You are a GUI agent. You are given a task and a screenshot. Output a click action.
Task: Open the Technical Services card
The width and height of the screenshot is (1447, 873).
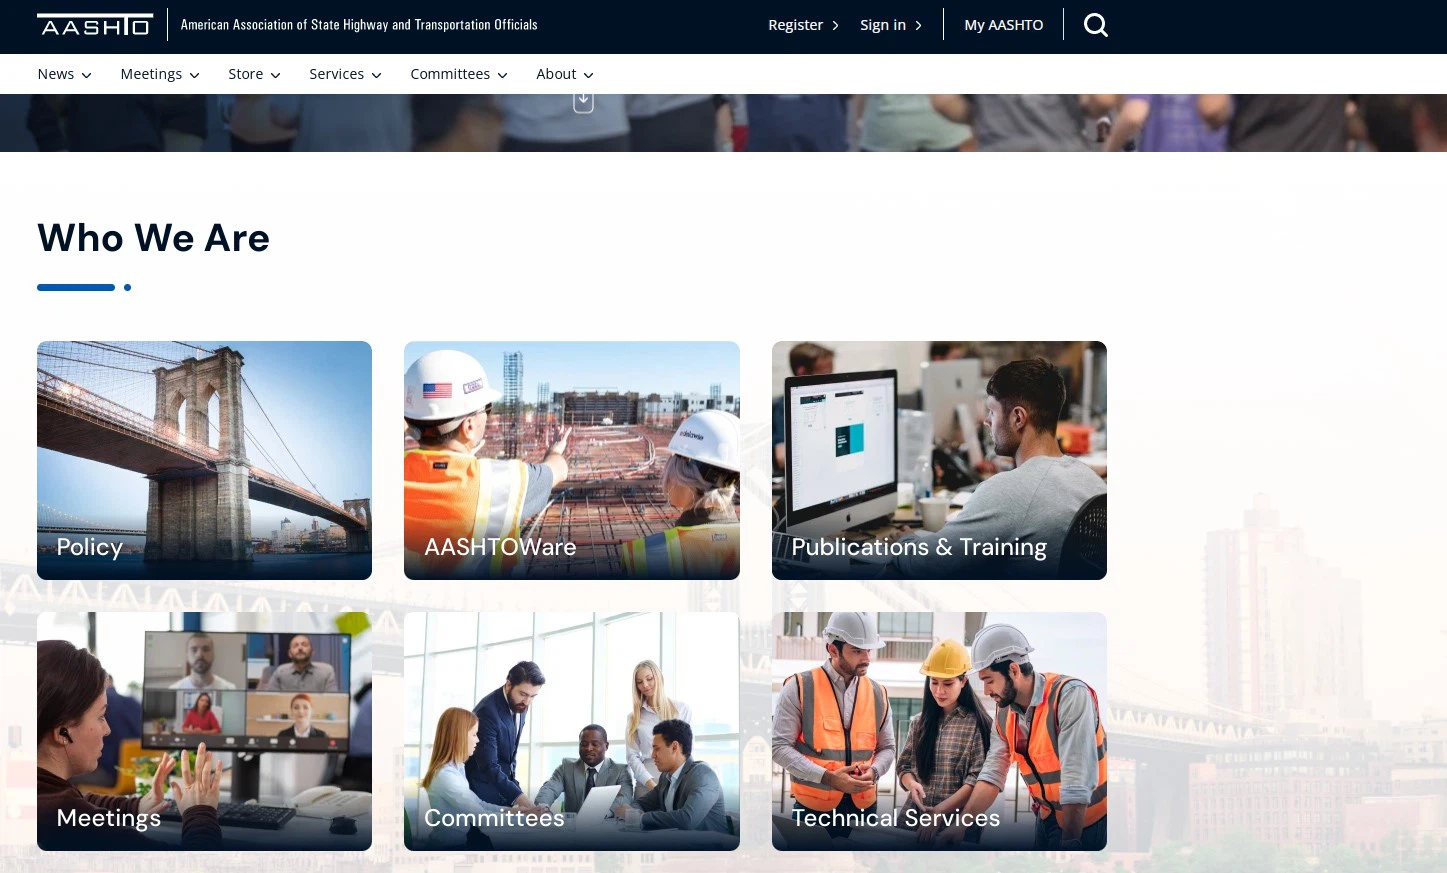coord(939,731)
